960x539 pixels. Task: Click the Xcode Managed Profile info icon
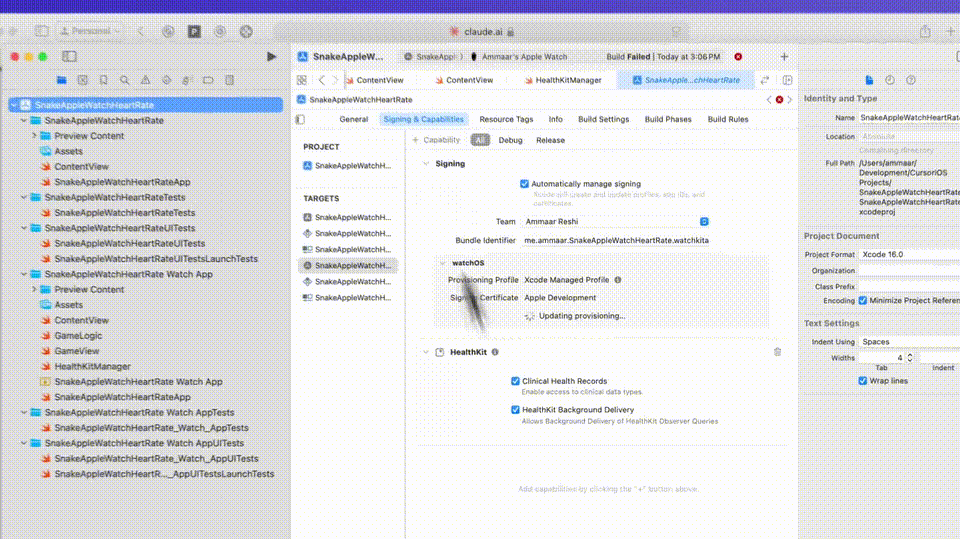618,280
